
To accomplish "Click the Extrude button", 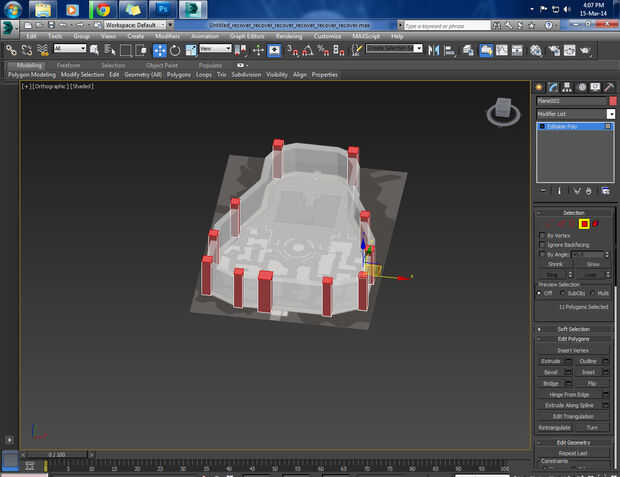I will [x=550, y=360].
